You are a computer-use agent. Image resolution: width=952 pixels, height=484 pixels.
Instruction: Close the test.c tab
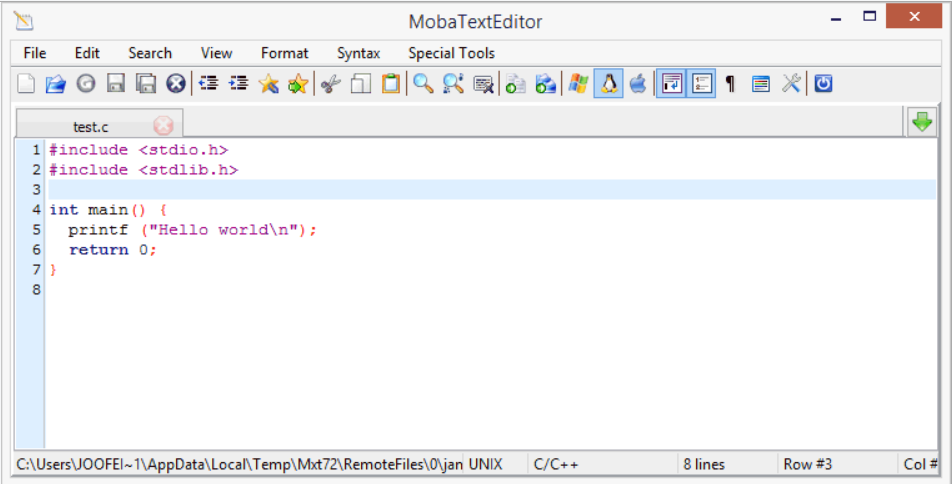(x=163, y=126)
